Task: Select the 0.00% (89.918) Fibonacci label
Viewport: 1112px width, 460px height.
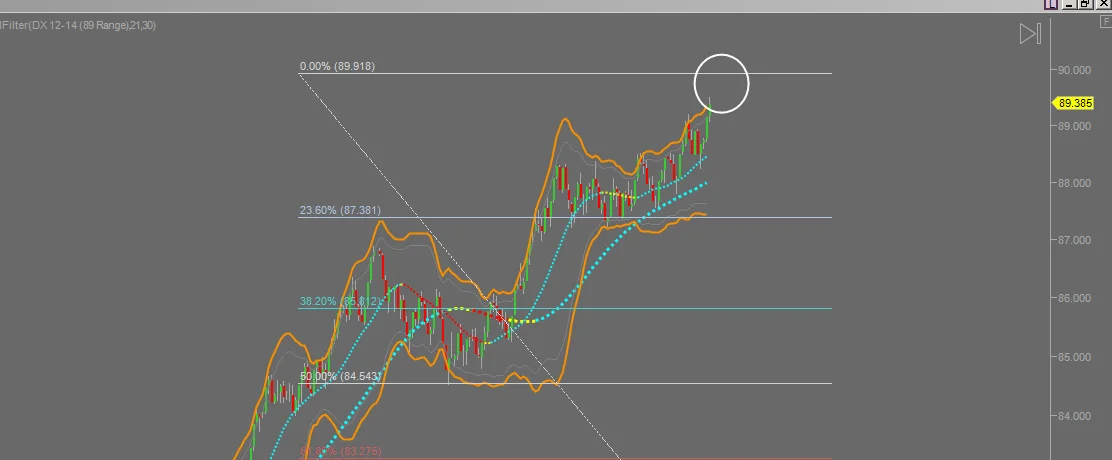Action: 338,66
